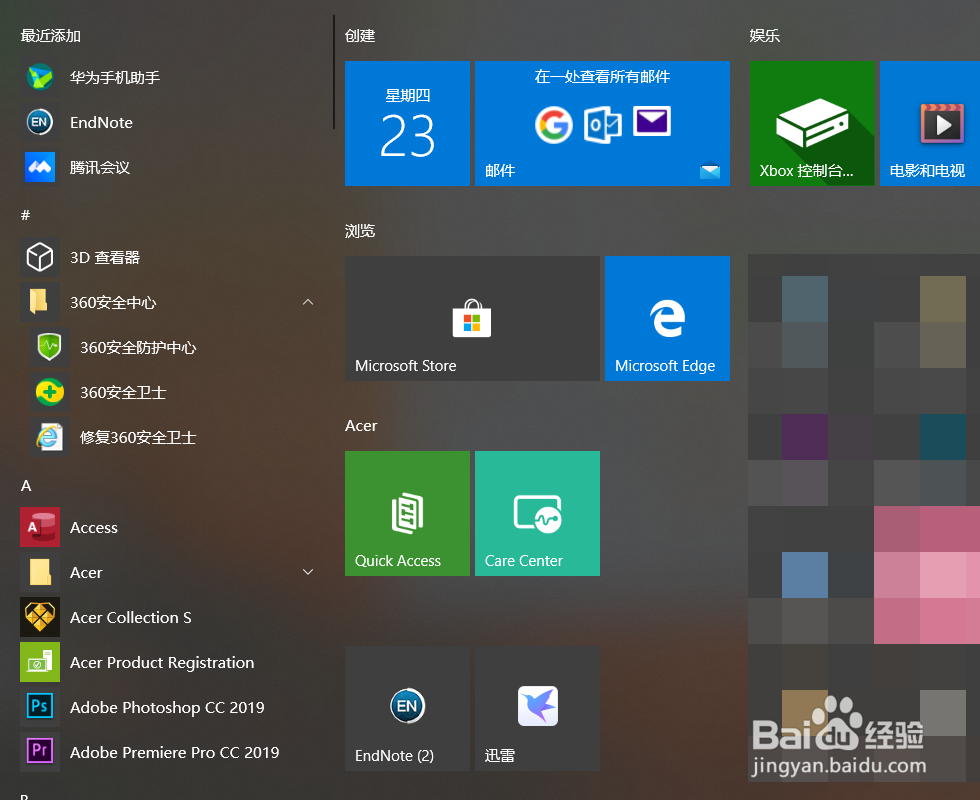Launch Microsoft Edge tile
The image size is (980, 800).
point(667,318)
